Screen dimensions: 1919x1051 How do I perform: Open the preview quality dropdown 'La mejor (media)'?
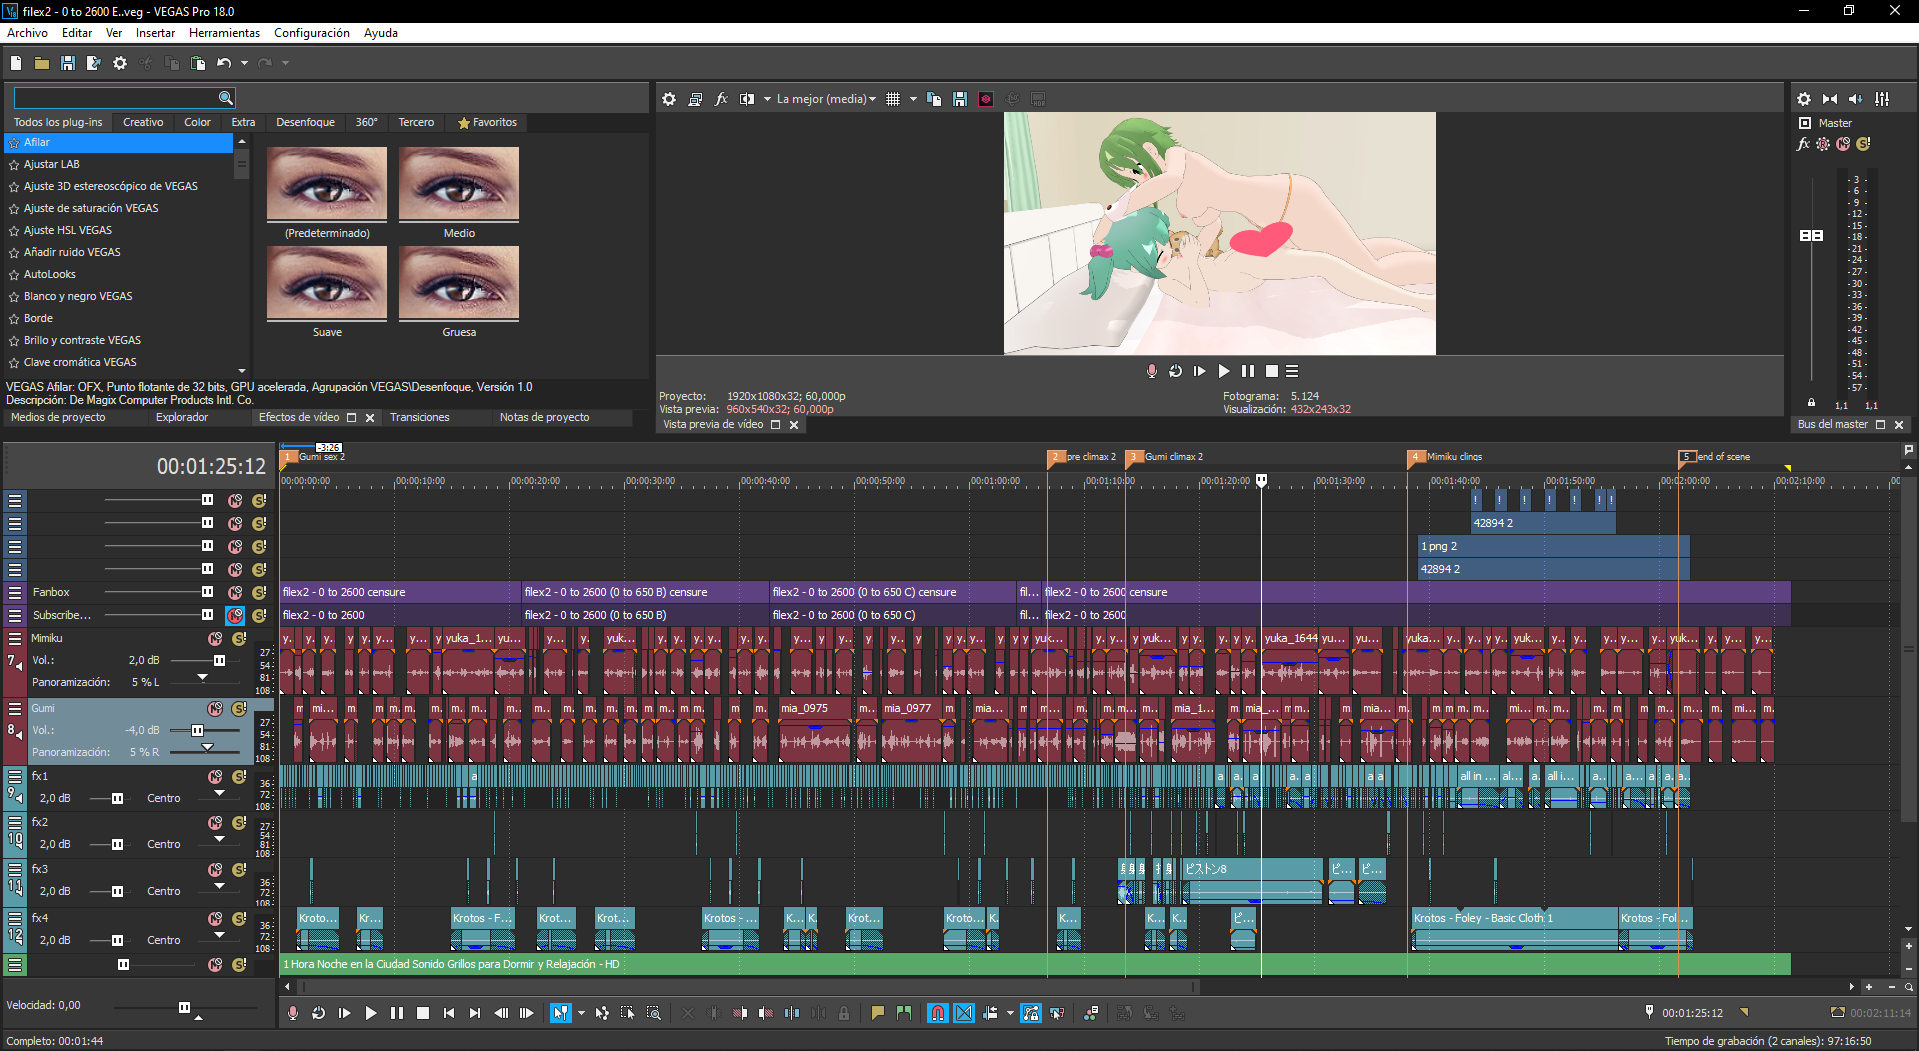(826, 99)
